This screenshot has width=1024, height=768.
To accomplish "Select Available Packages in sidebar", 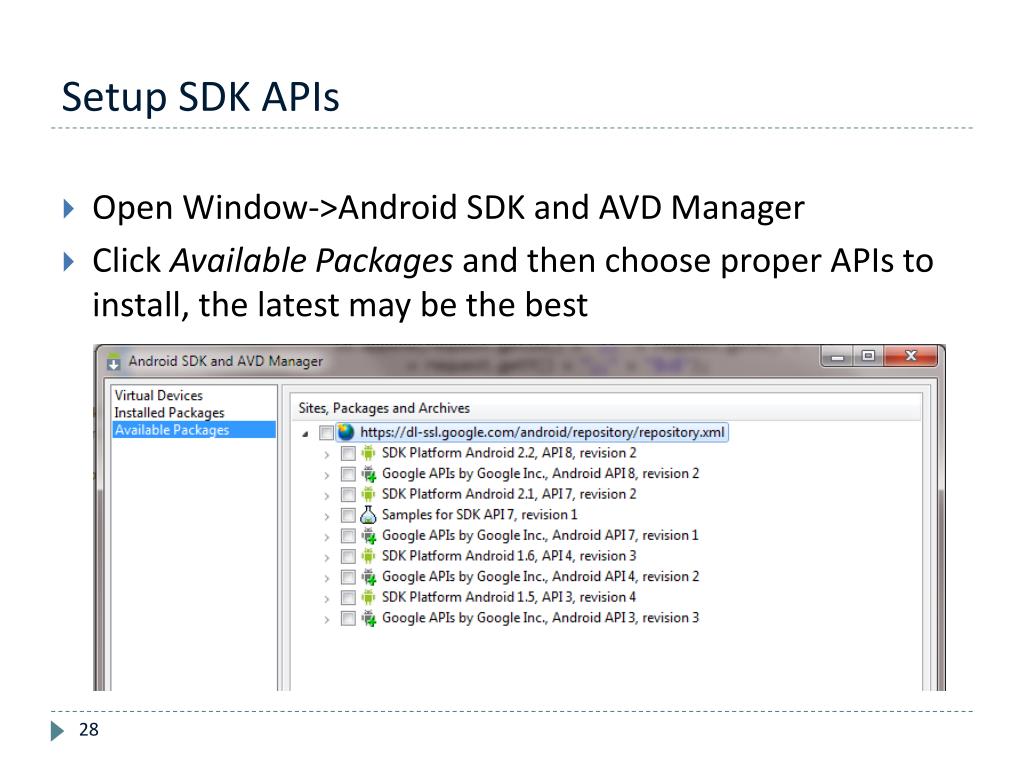I will 194,430.
